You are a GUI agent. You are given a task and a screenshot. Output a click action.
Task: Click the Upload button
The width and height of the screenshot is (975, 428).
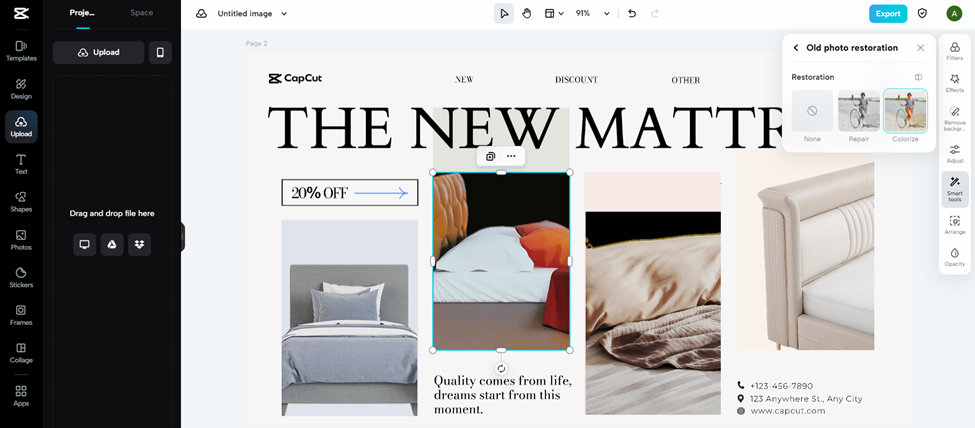point(99,53)
